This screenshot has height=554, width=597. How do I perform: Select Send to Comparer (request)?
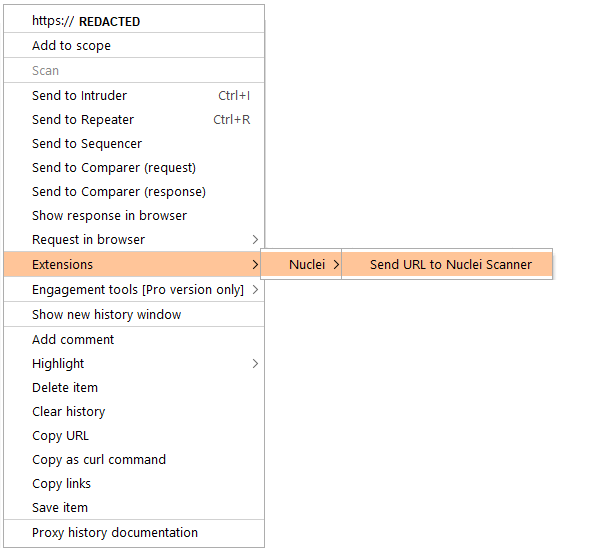pyautogui.click(x=134, y=168)
